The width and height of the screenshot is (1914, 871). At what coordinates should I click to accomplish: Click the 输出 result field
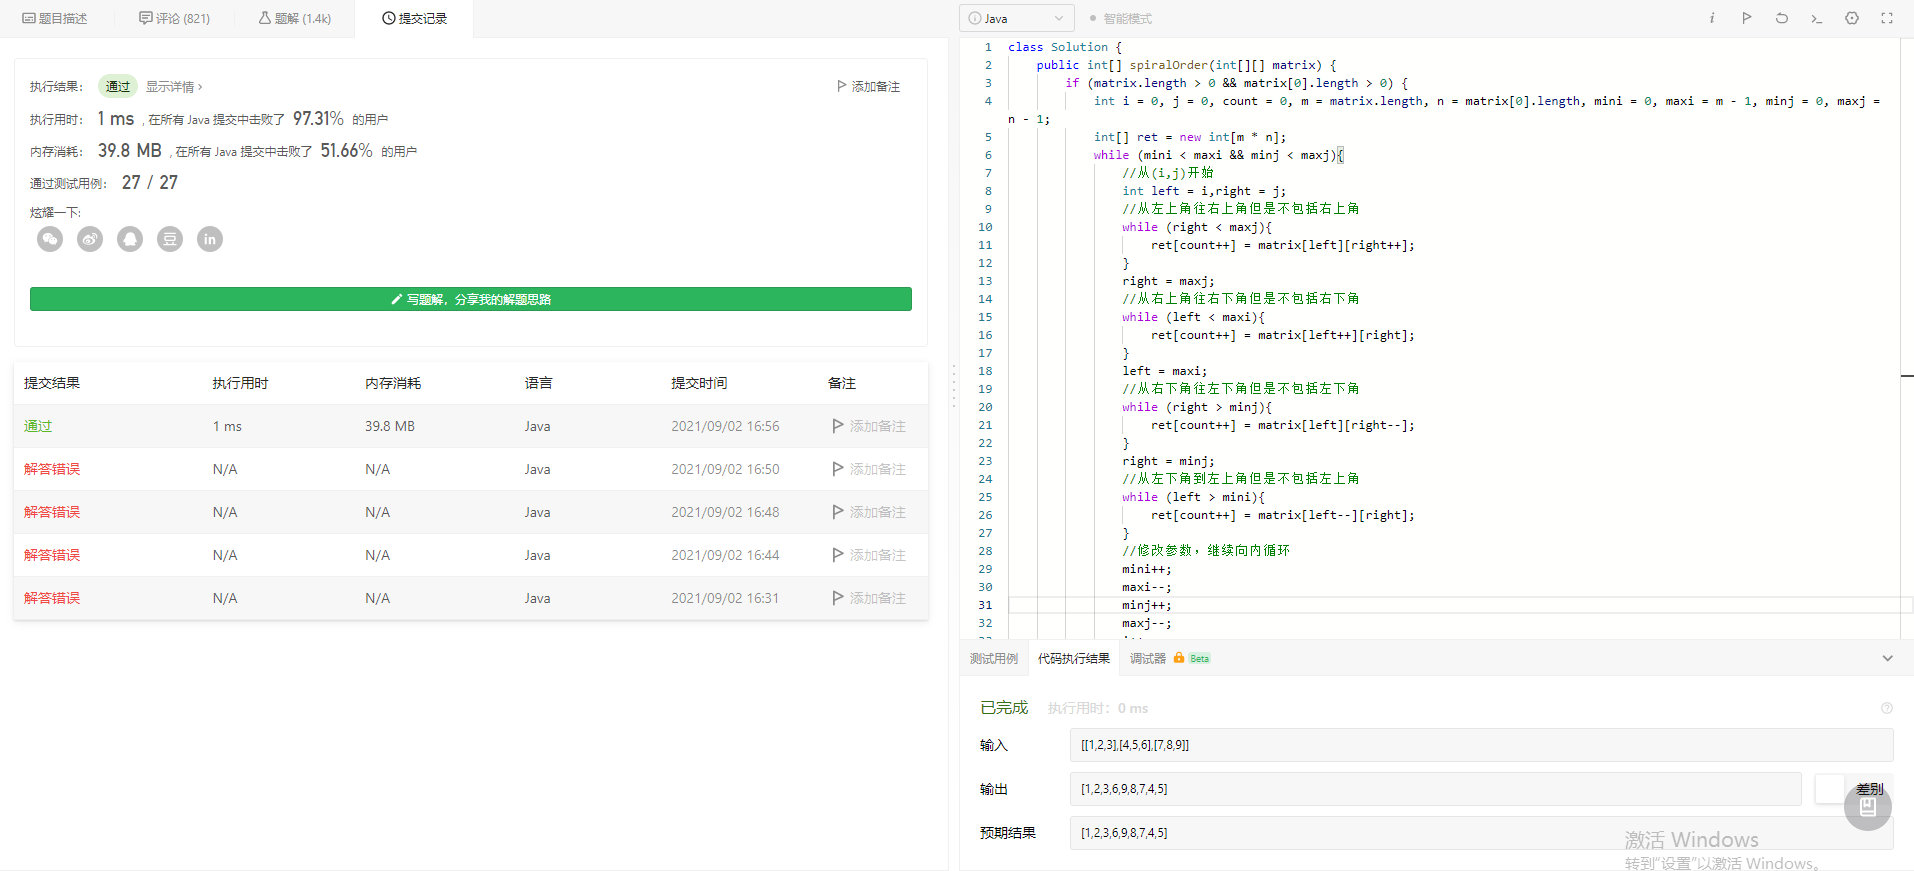(x=1435, y=789)
